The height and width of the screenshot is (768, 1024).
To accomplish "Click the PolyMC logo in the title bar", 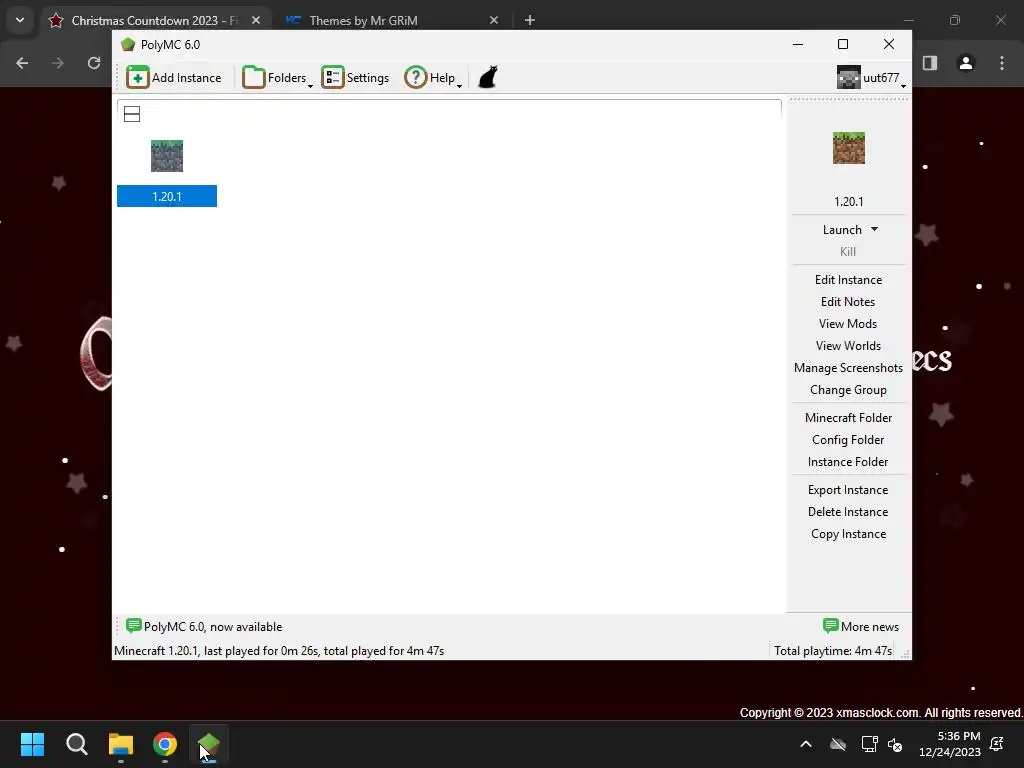I will coord(128,44).
